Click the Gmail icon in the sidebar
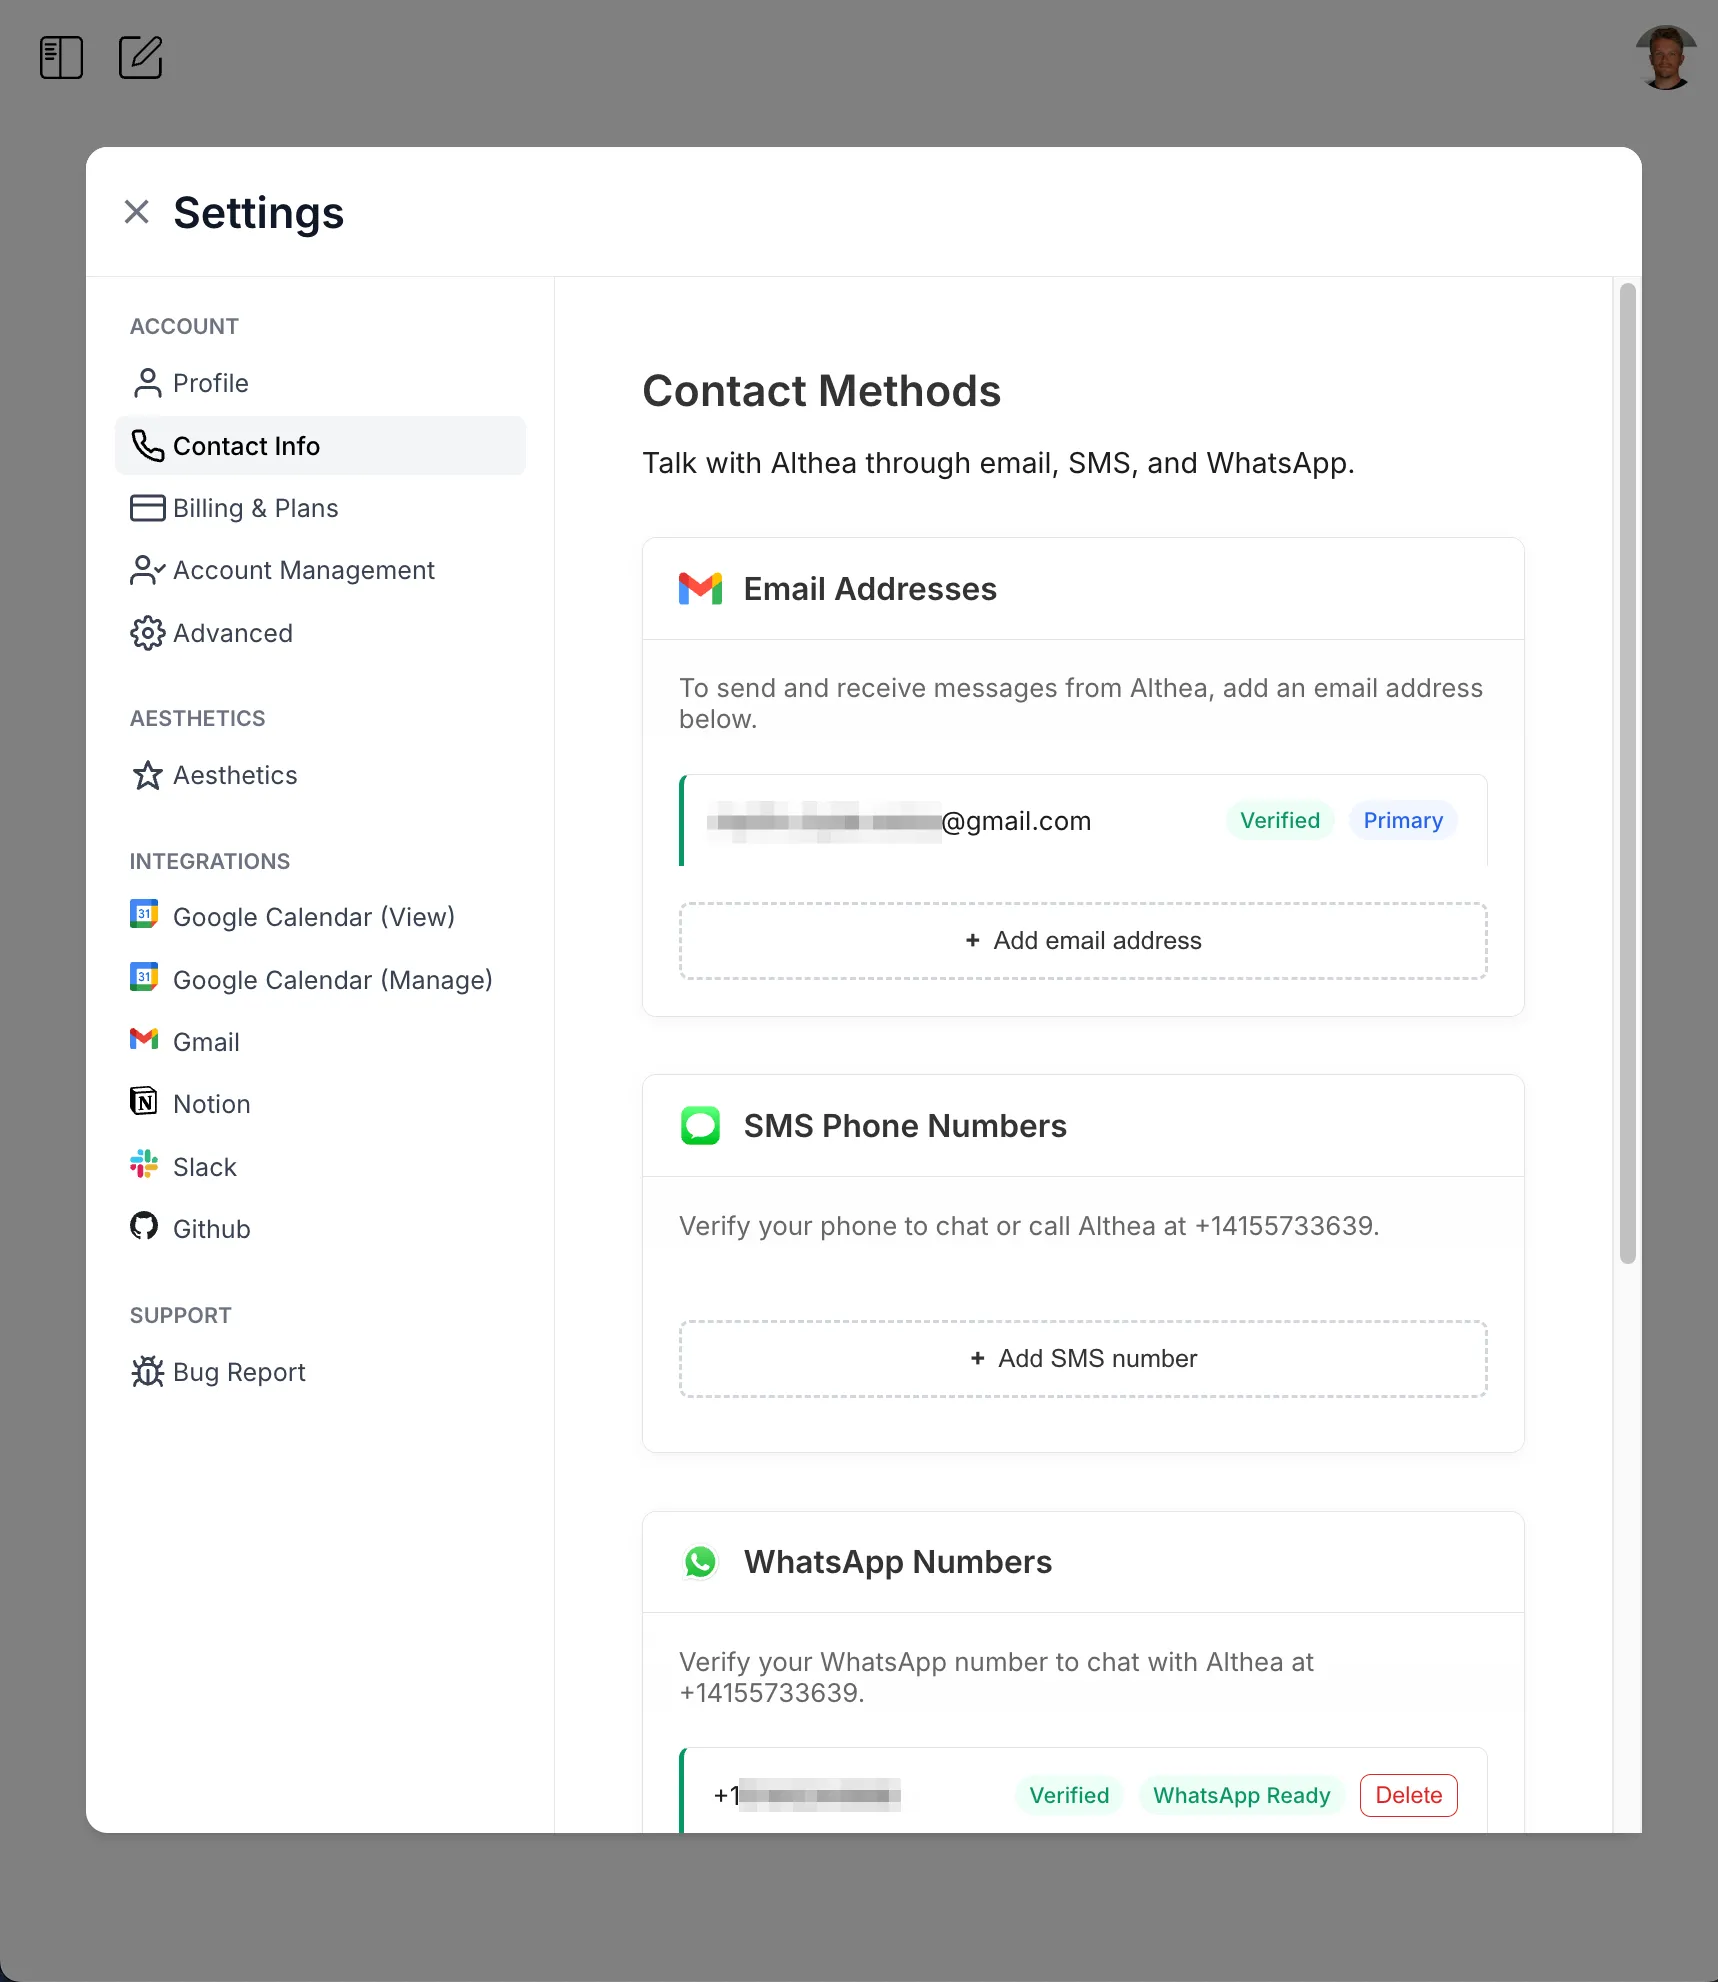The image size is (1718, 1982). tap(144, 1039)
